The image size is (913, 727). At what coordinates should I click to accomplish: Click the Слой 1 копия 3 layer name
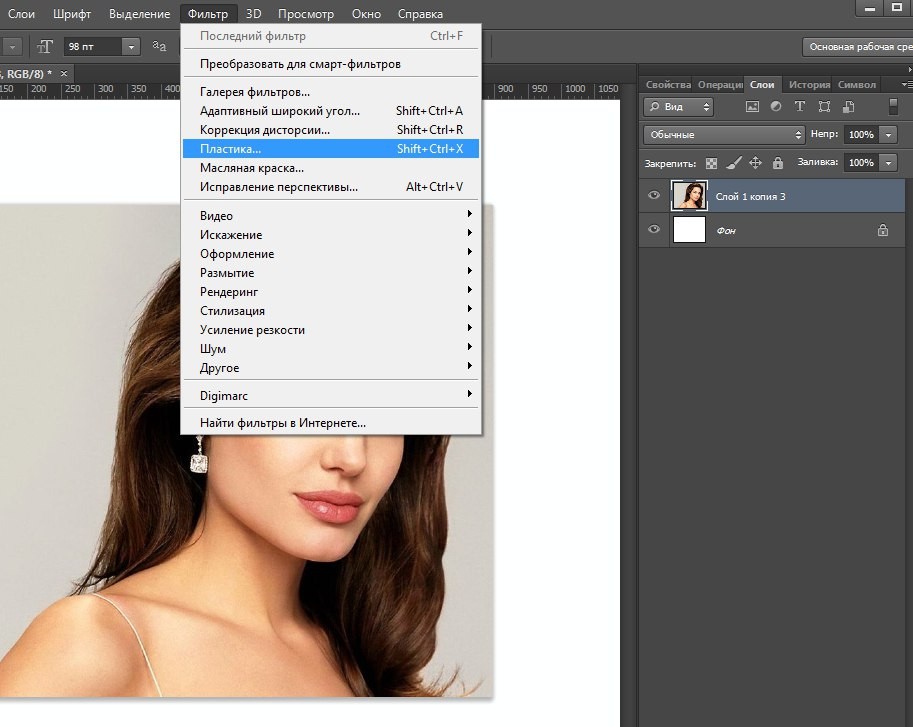coord(751,197)
